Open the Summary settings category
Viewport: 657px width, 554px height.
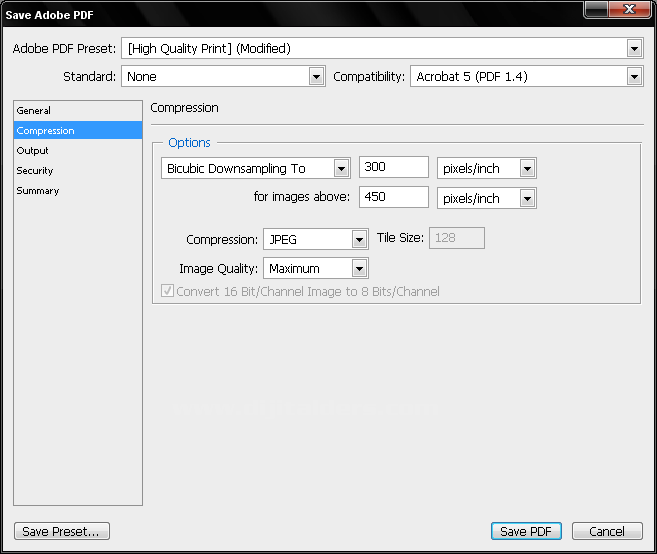click(x=78, y=191)
